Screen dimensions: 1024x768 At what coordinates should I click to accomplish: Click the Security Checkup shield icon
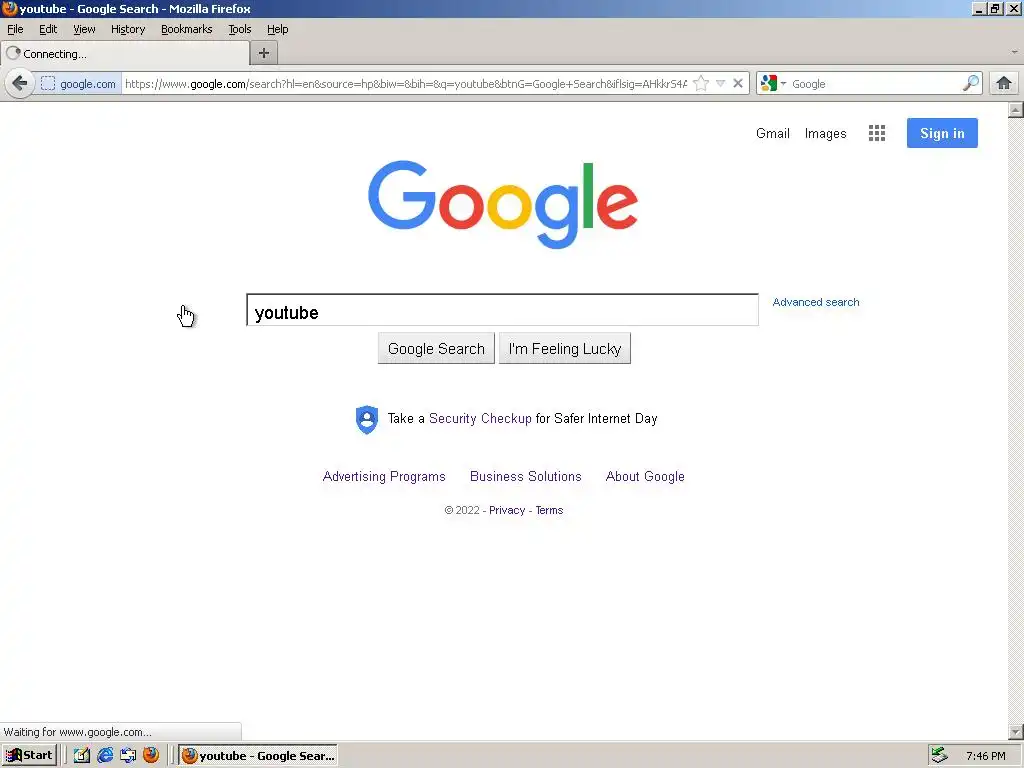[x=367, y=419]
